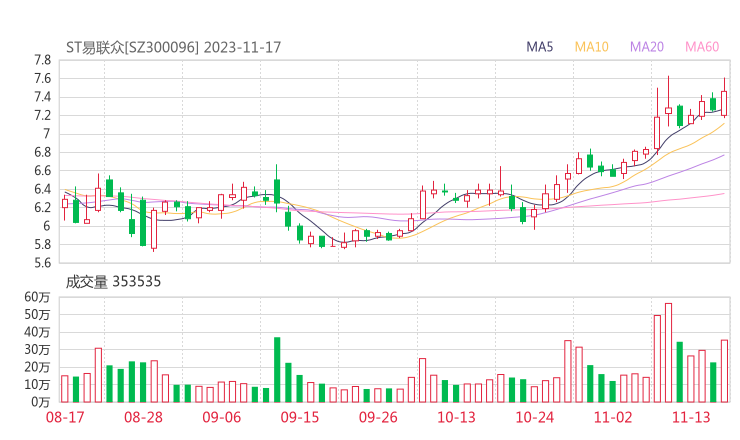Viewport: 740px width, 440px height.
Task: Click the 10万 volume axis label
Action: pyautogui.click(x=37, y=384)
